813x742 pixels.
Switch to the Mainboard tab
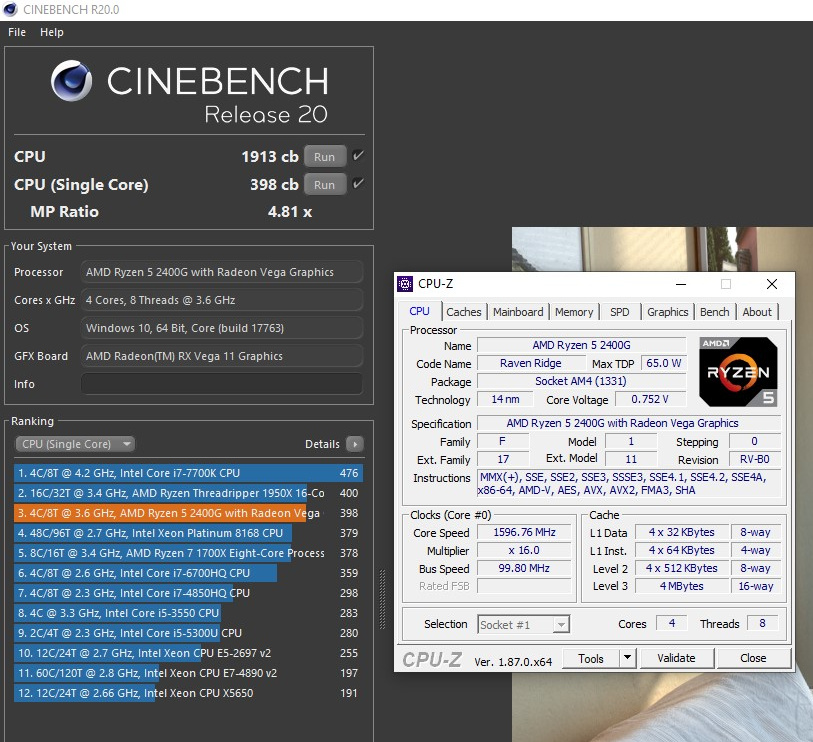pyautogui.click(x=518, y=312)
